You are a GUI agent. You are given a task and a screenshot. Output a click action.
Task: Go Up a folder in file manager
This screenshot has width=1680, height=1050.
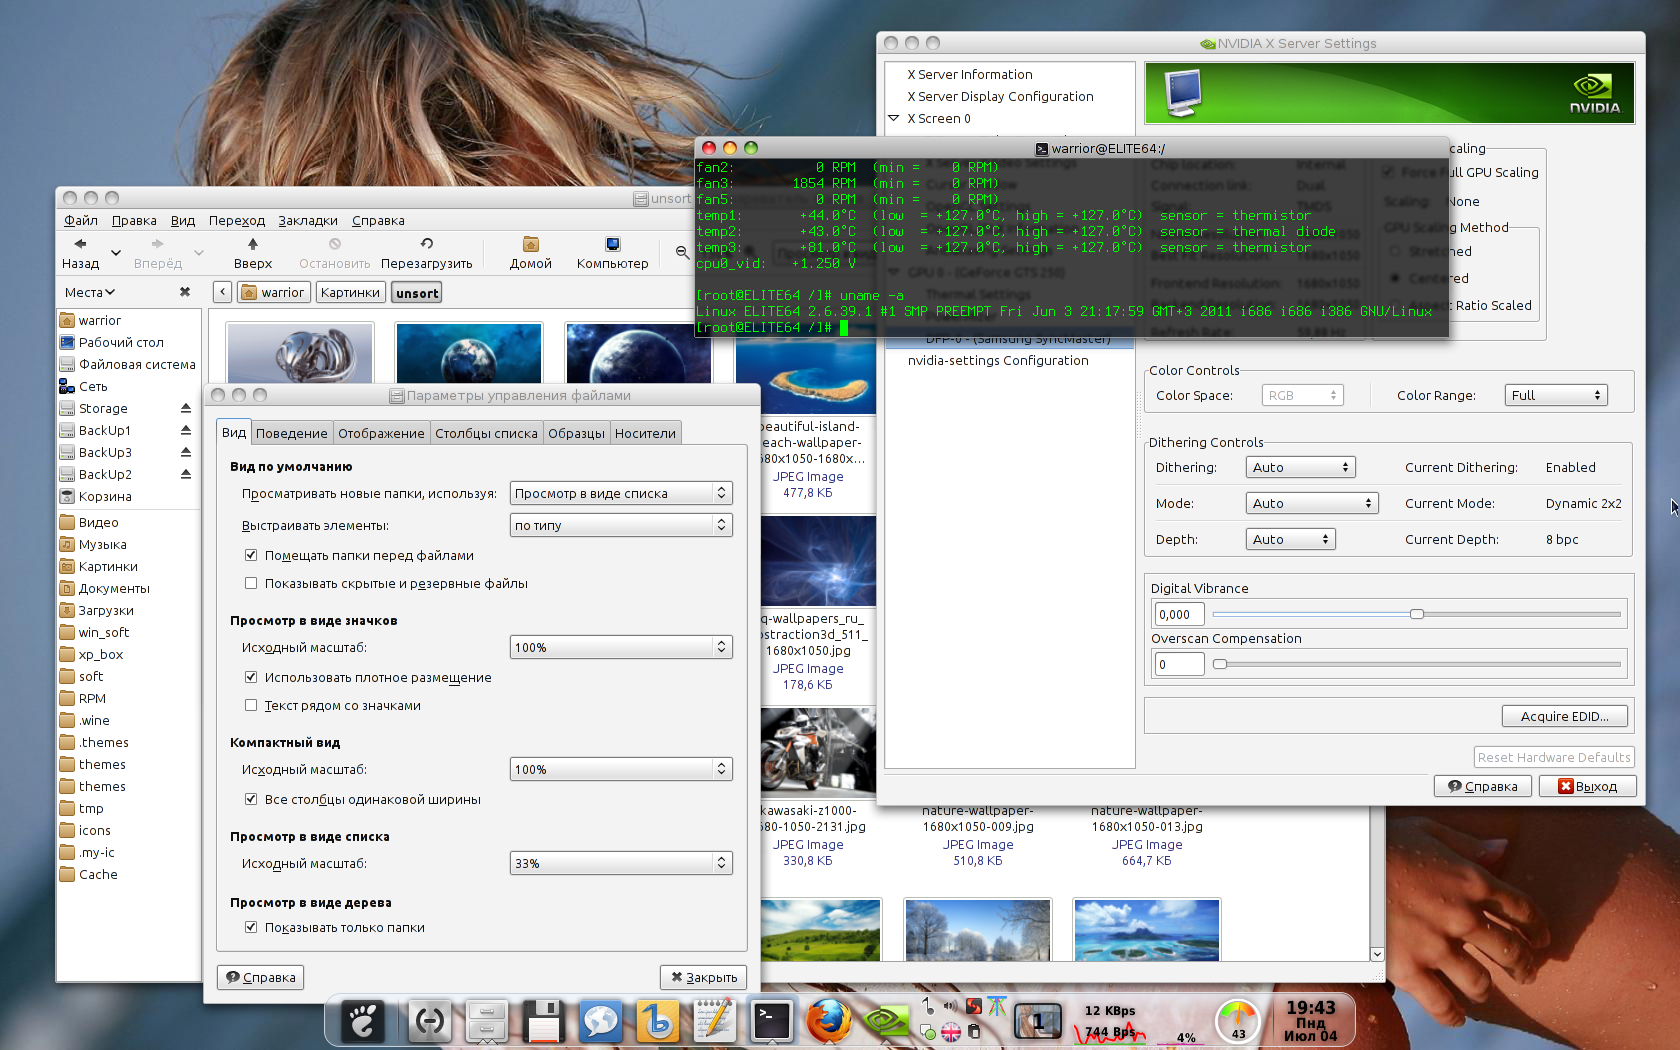click(253, 253)
